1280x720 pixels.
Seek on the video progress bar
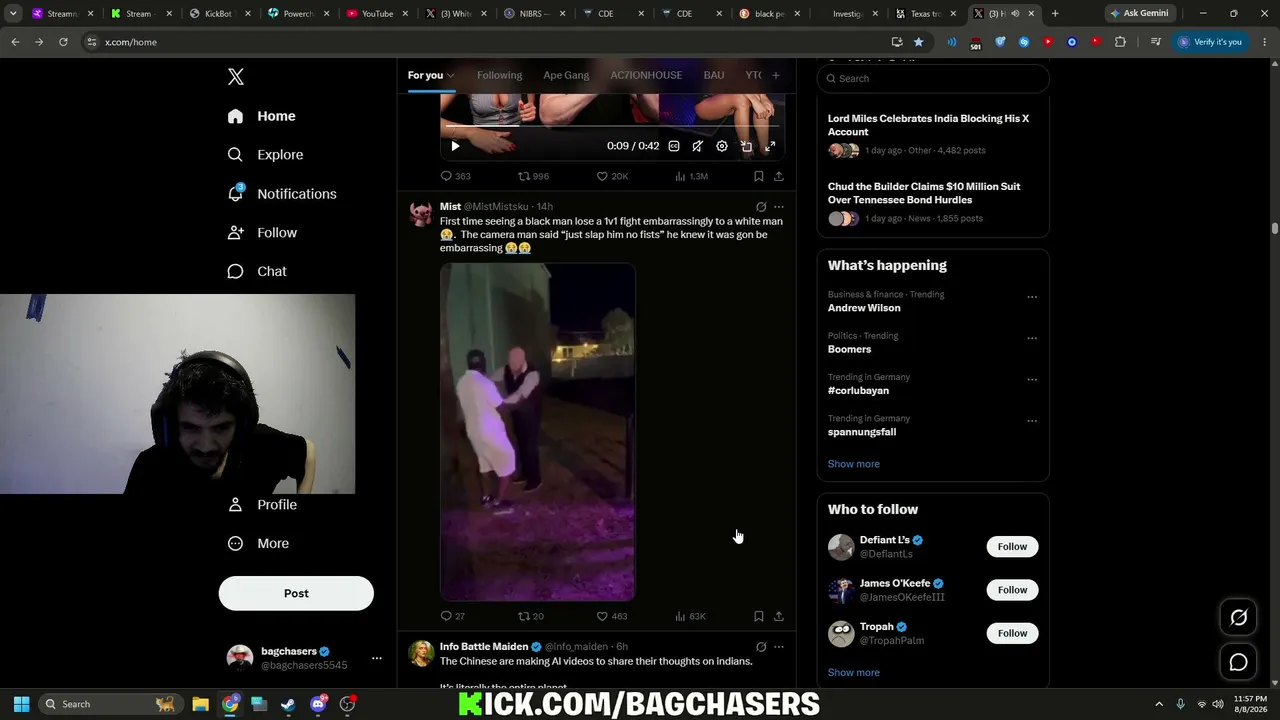click(x=612, y=127)
